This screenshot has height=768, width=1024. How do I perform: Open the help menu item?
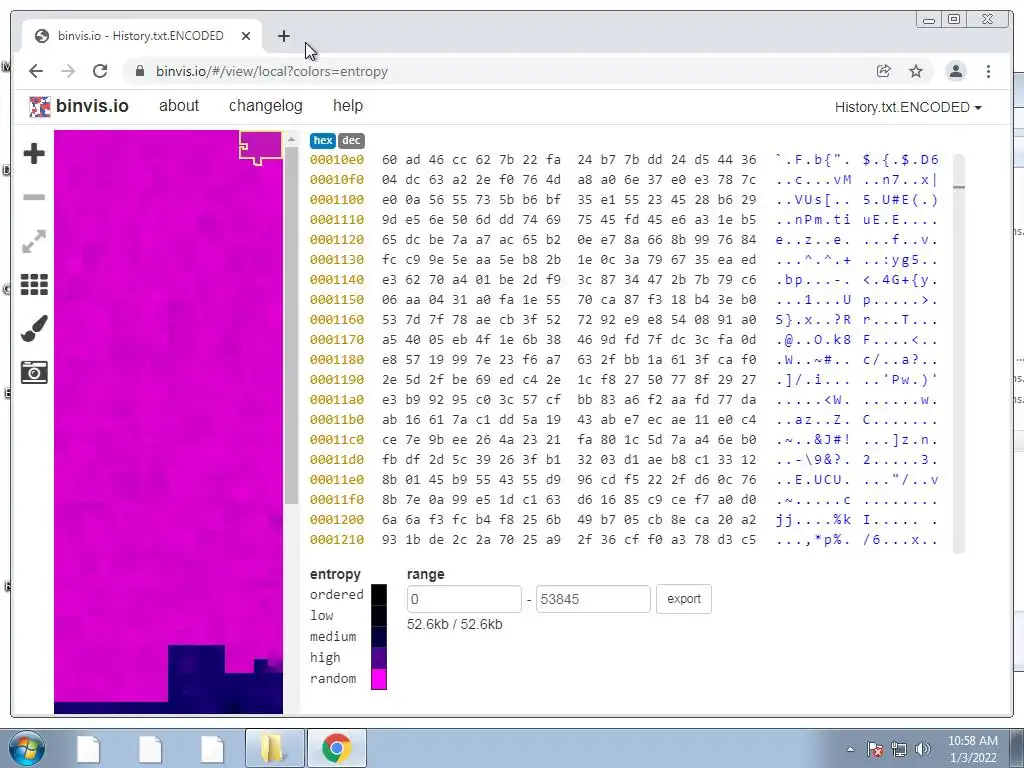click(347, 106)
